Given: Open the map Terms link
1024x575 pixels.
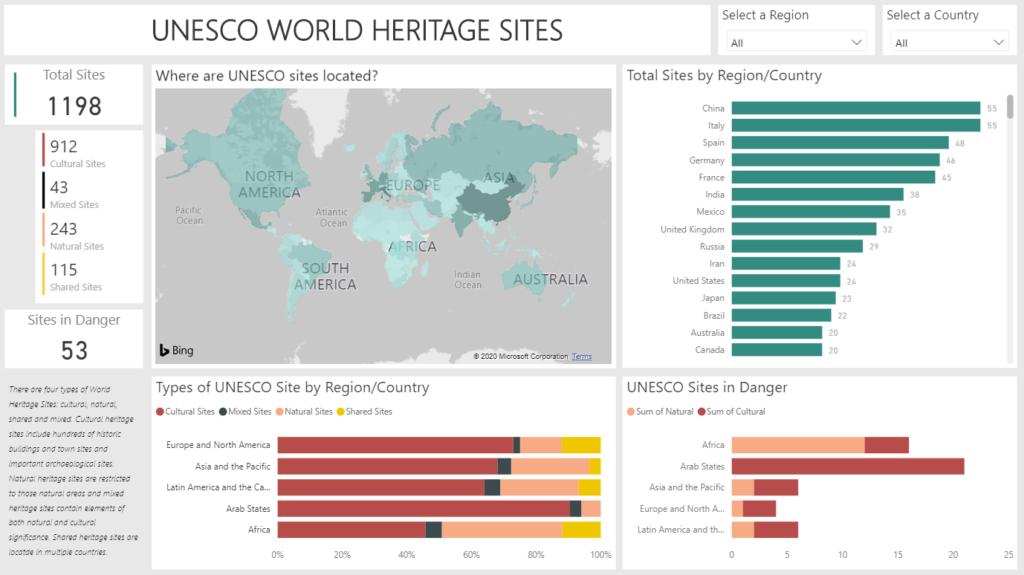Looking at the screenshot, I should 581,357.
